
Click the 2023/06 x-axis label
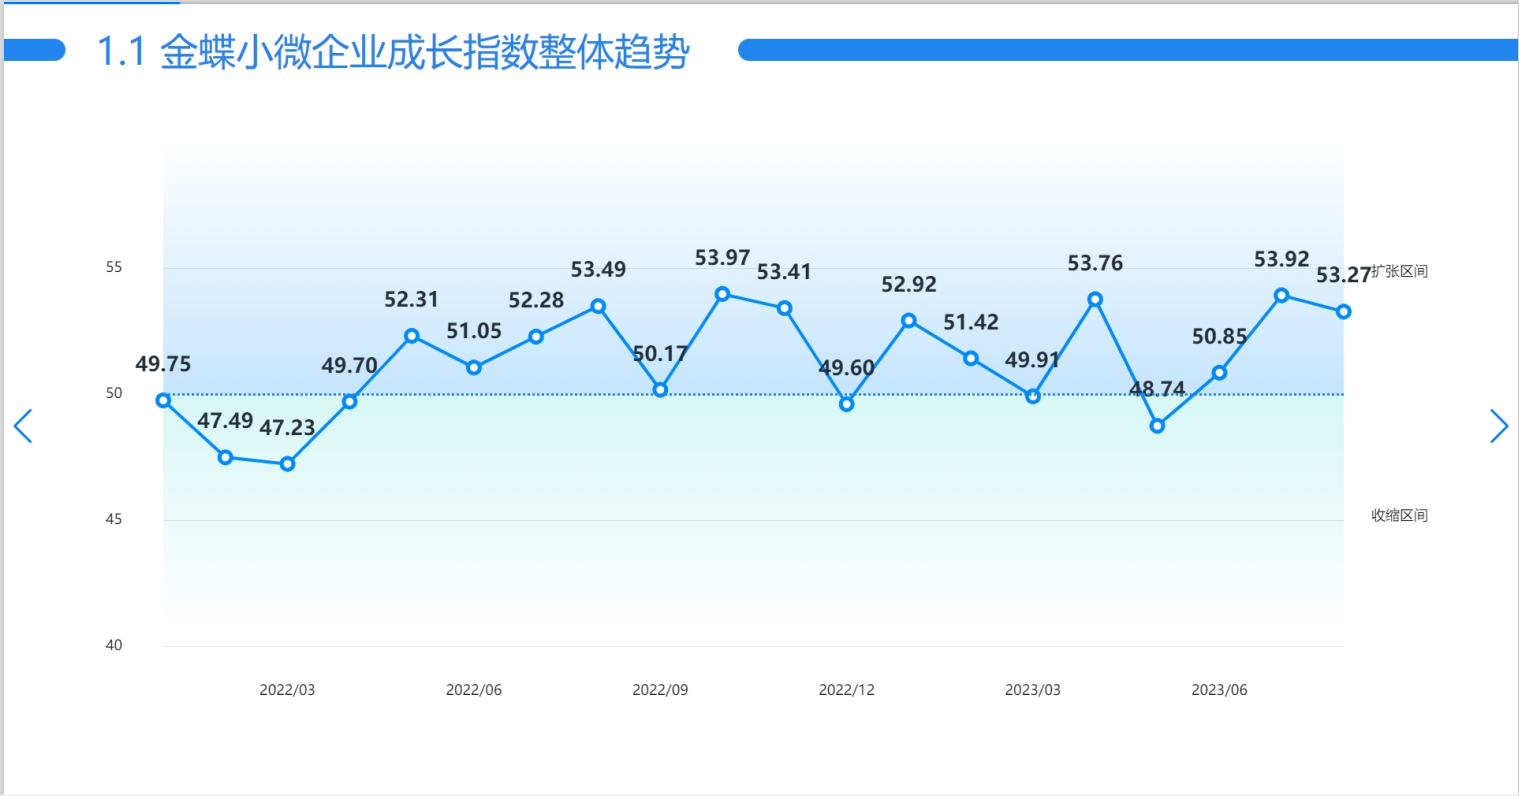point(1219,690)
